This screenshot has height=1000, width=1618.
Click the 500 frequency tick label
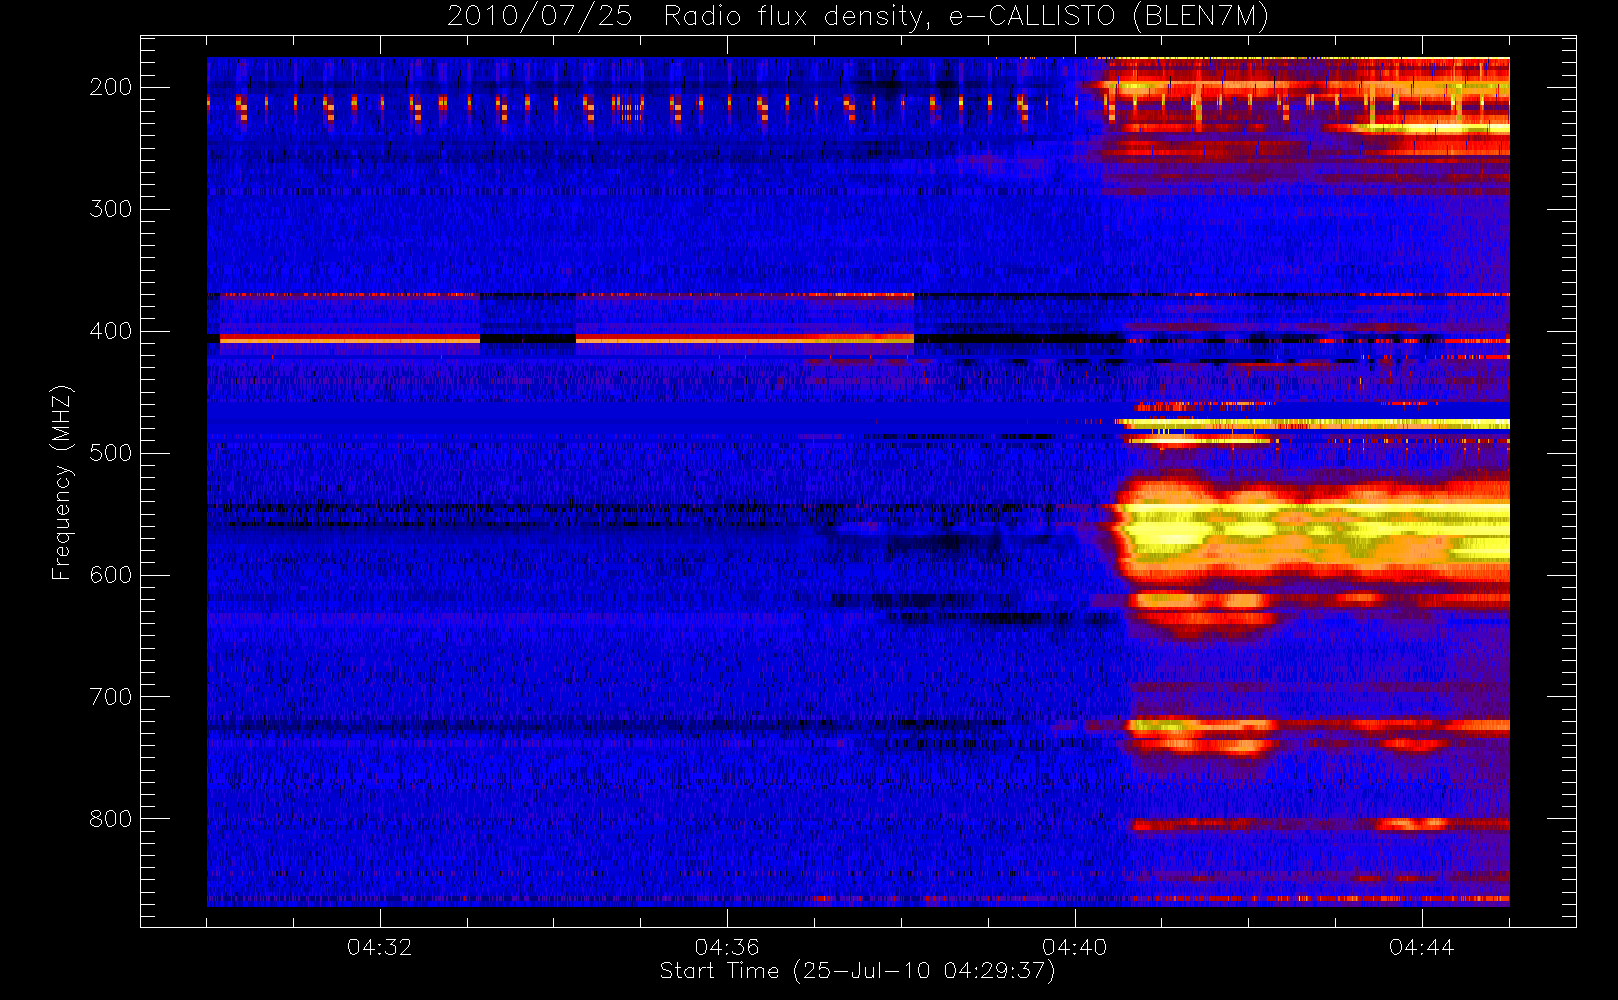point(111,453)
